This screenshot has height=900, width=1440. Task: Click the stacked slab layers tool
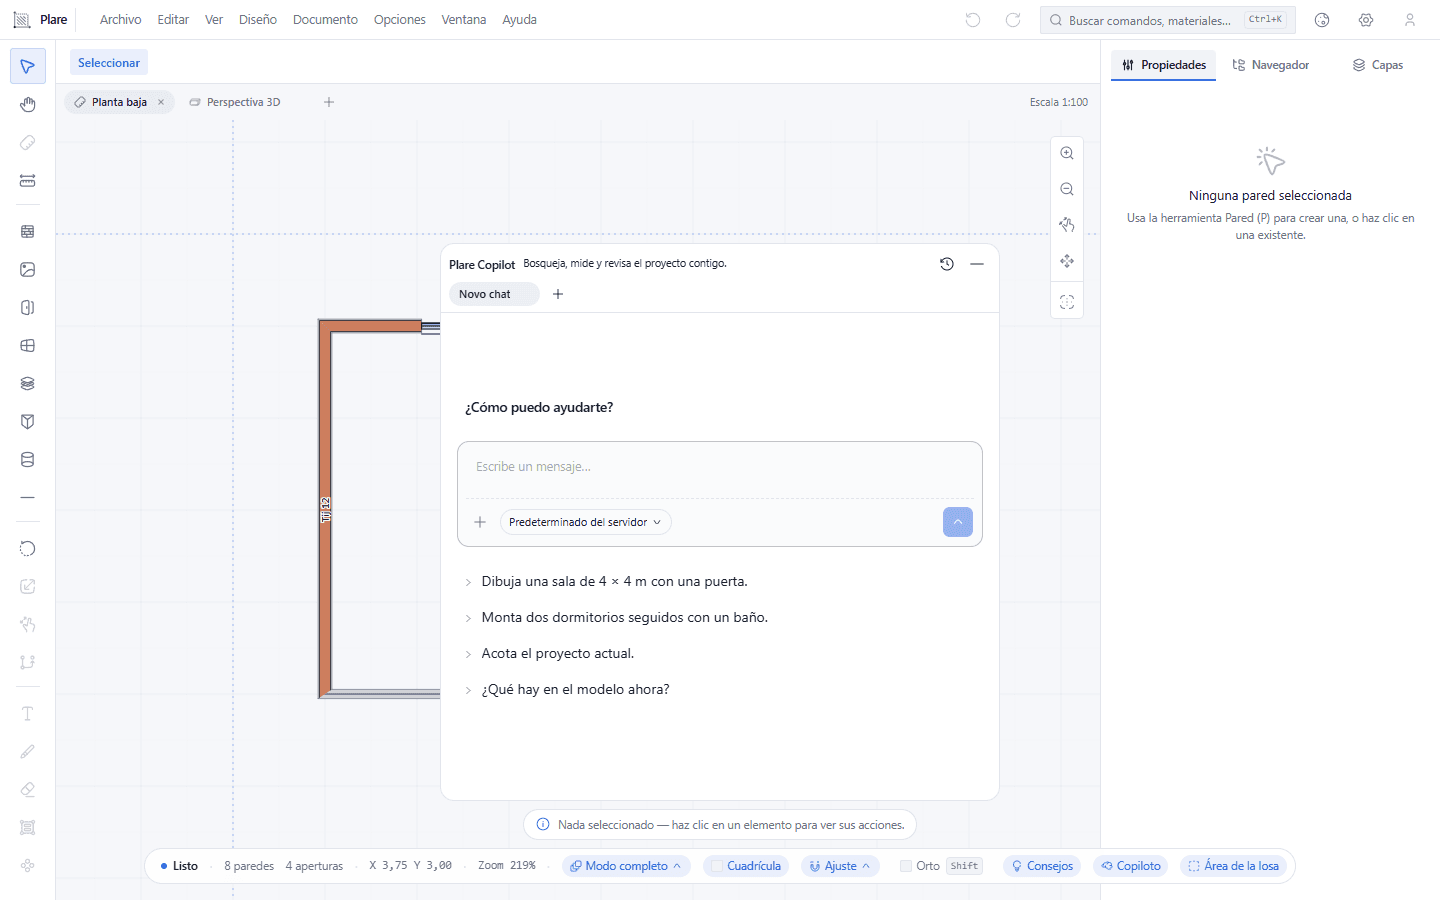(x=28, y=383)
